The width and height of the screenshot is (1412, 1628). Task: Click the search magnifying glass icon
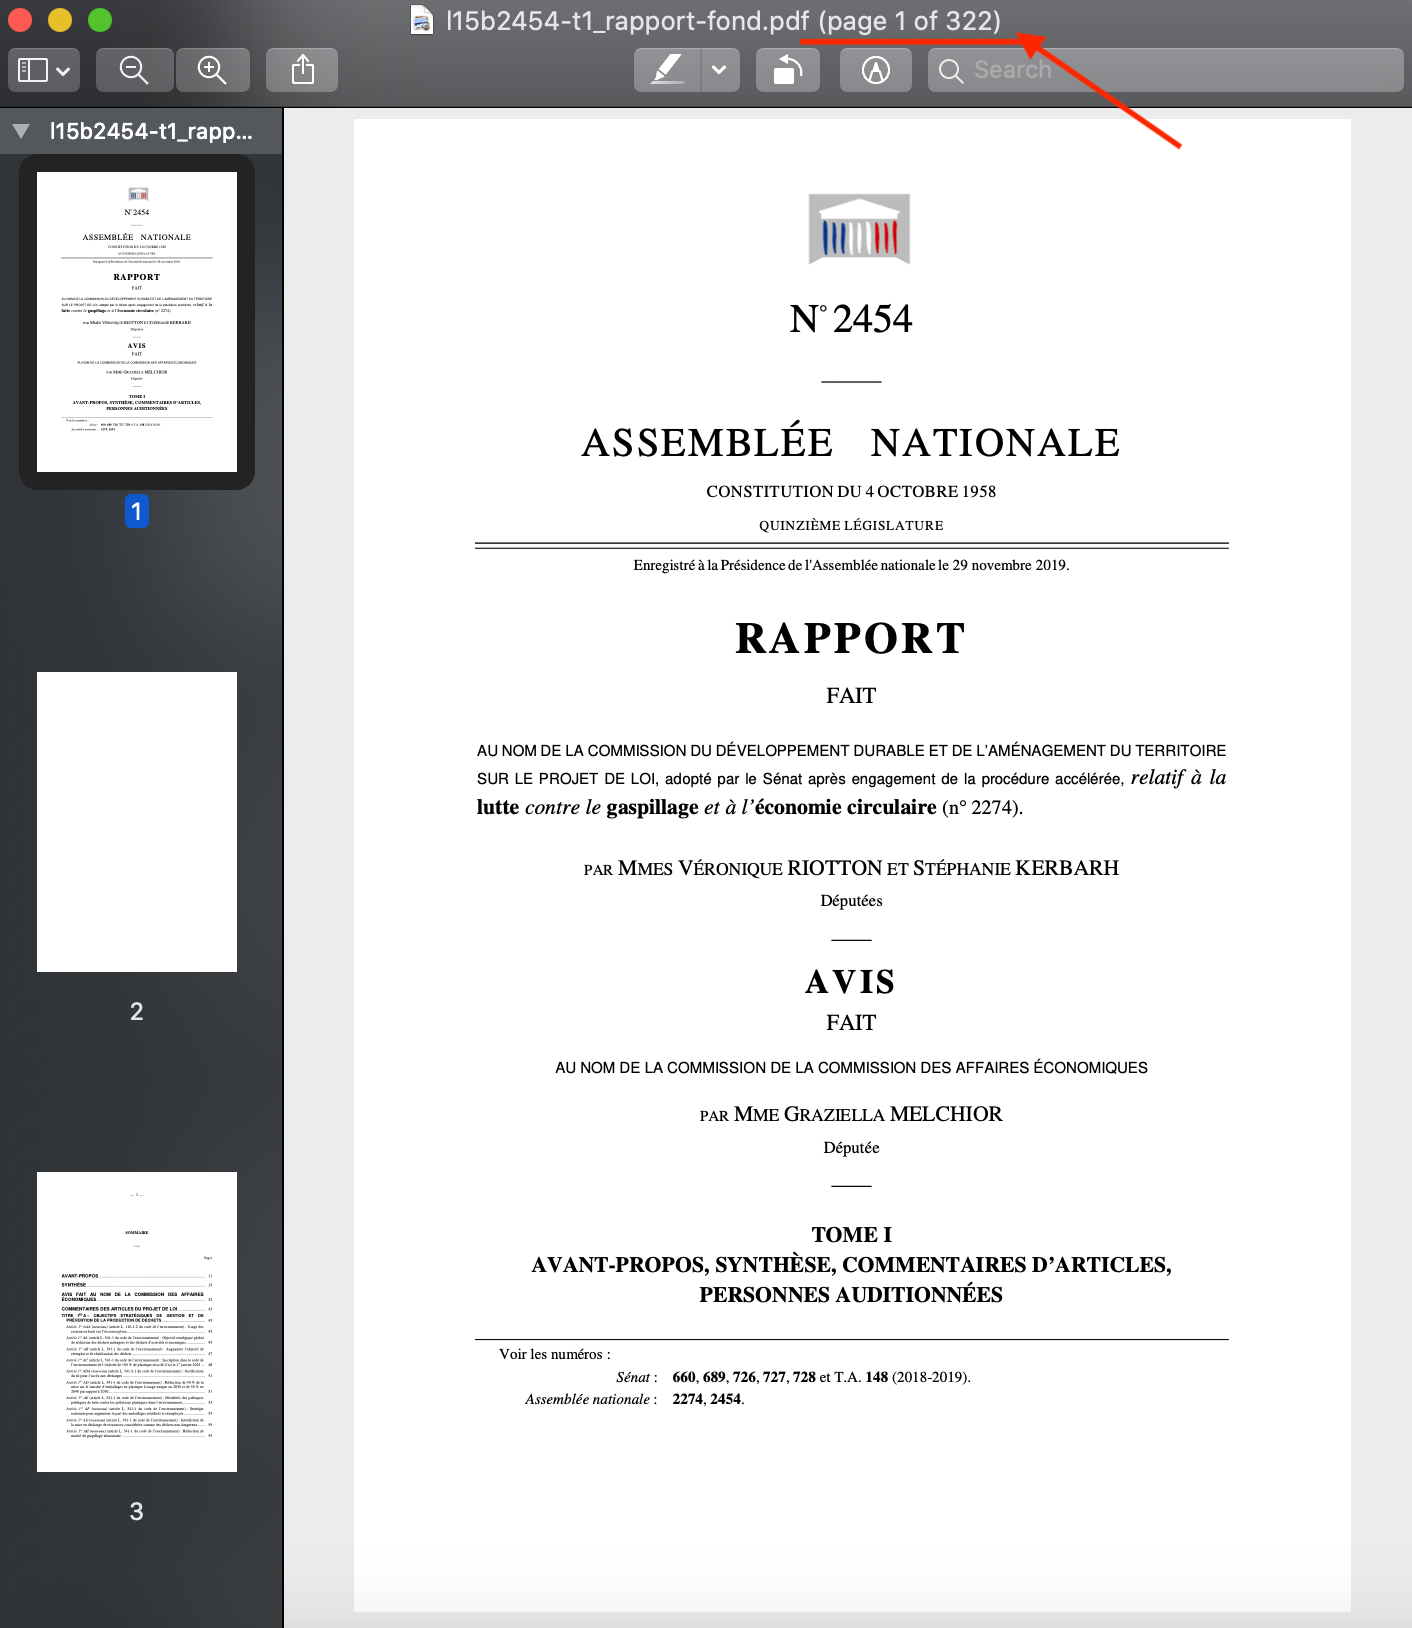click(x=951, y=71)
